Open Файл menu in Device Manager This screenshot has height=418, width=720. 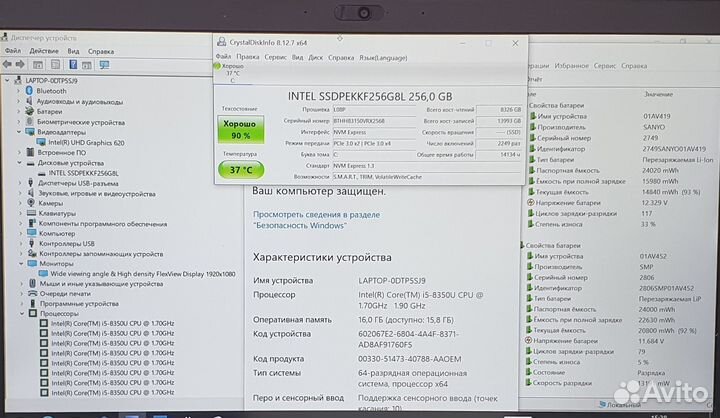coord(13,51)
